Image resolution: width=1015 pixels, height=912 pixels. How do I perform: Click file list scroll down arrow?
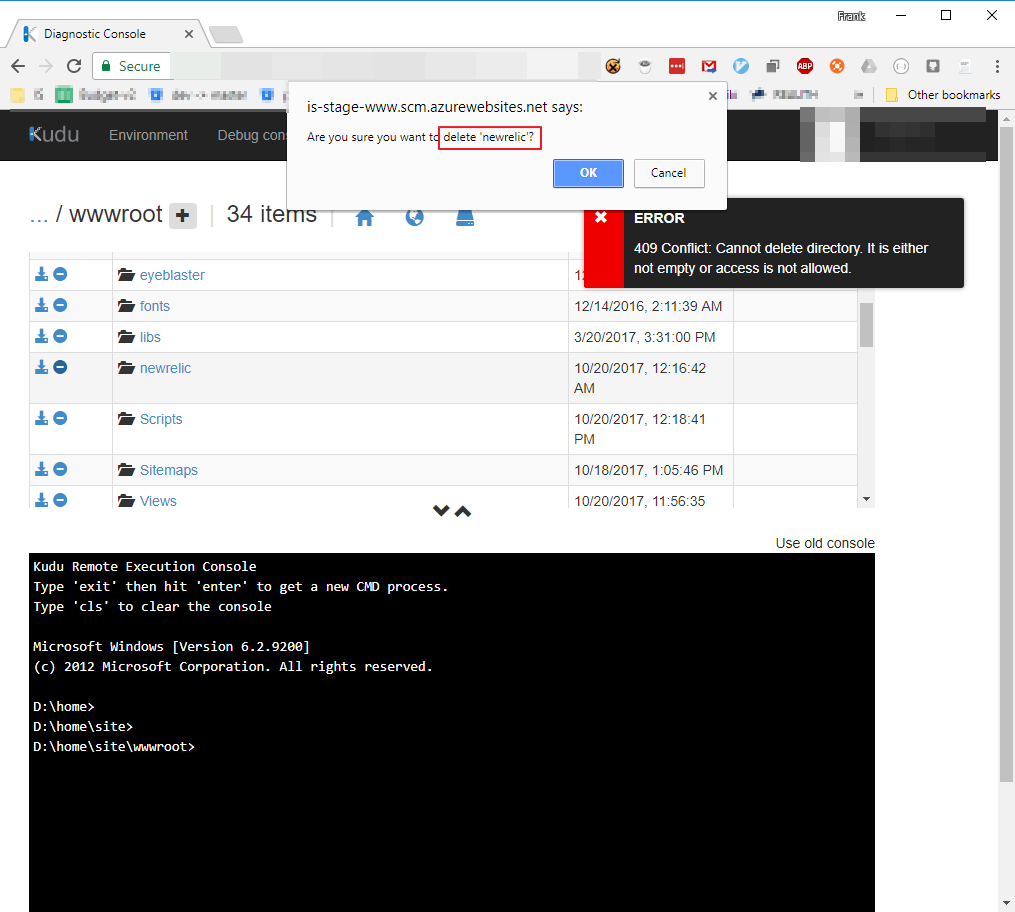866,499
